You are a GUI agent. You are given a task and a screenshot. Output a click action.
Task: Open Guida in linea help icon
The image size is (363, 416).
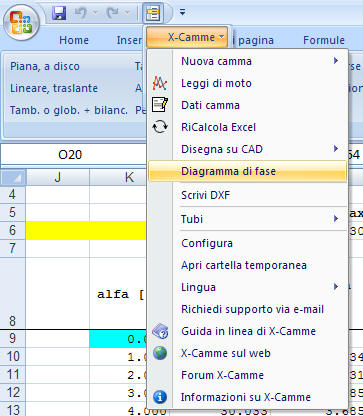tap(160, 331)
